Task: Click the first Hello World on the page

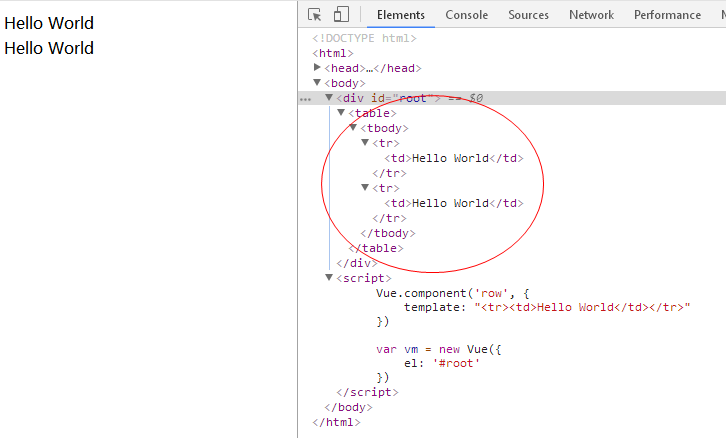Action: pyautogui.click(x=49, y=23)
